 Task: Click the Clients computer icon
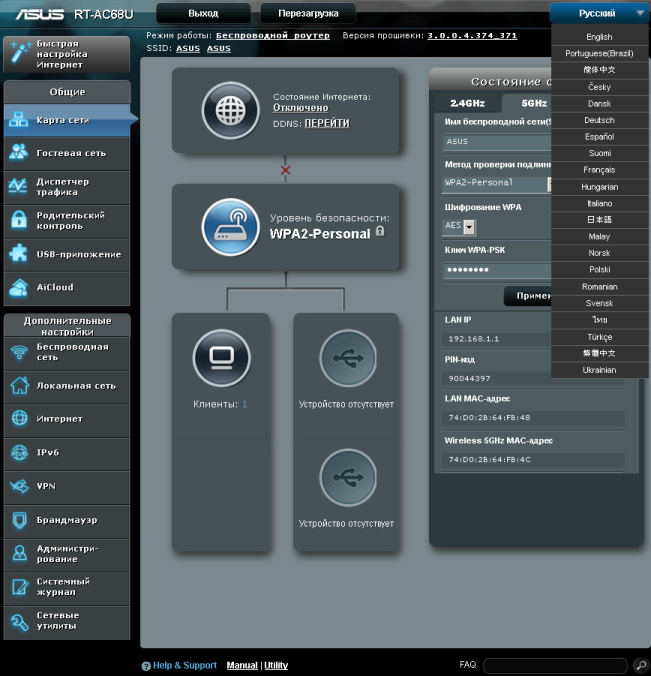click(x=222, y=358)
